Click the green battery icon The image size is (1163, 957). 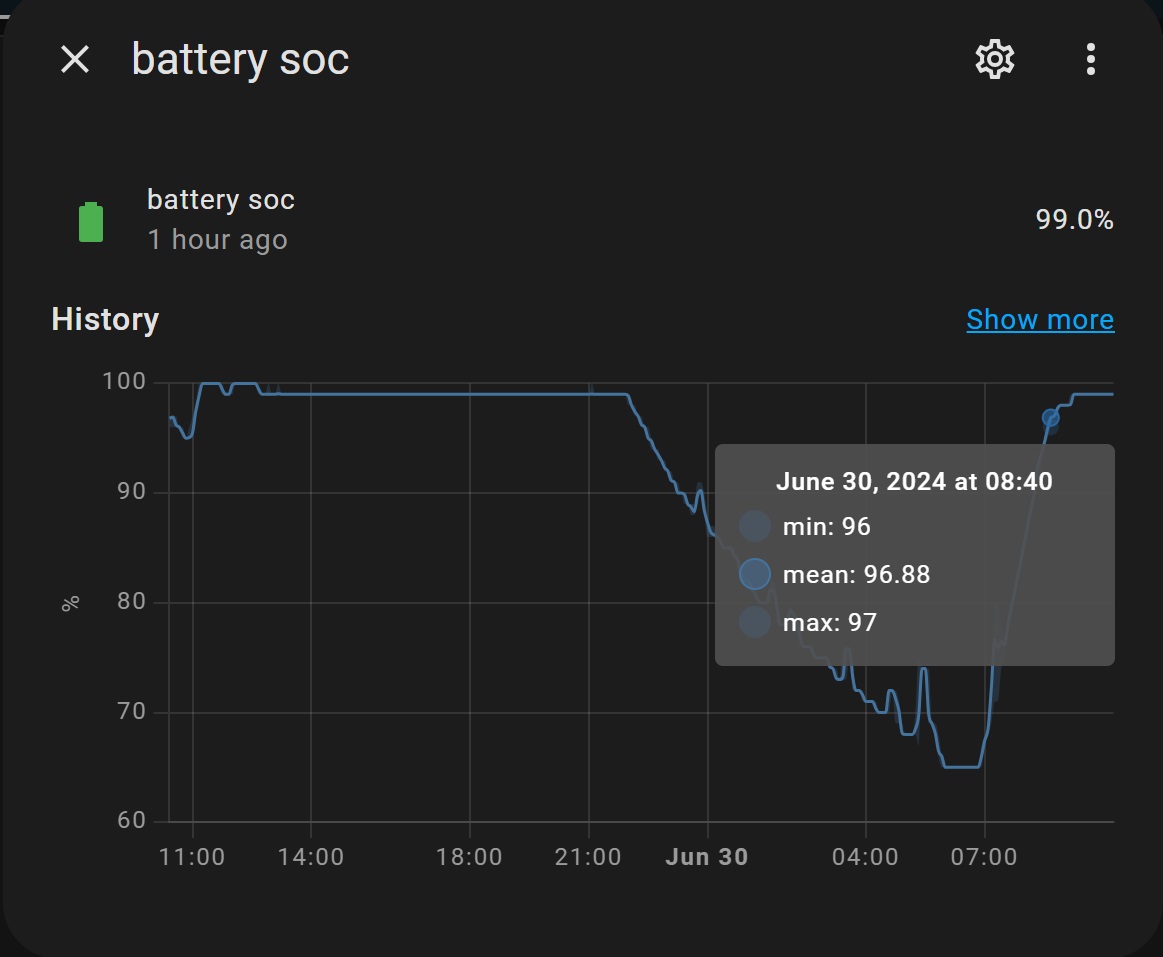click(91, 222)
